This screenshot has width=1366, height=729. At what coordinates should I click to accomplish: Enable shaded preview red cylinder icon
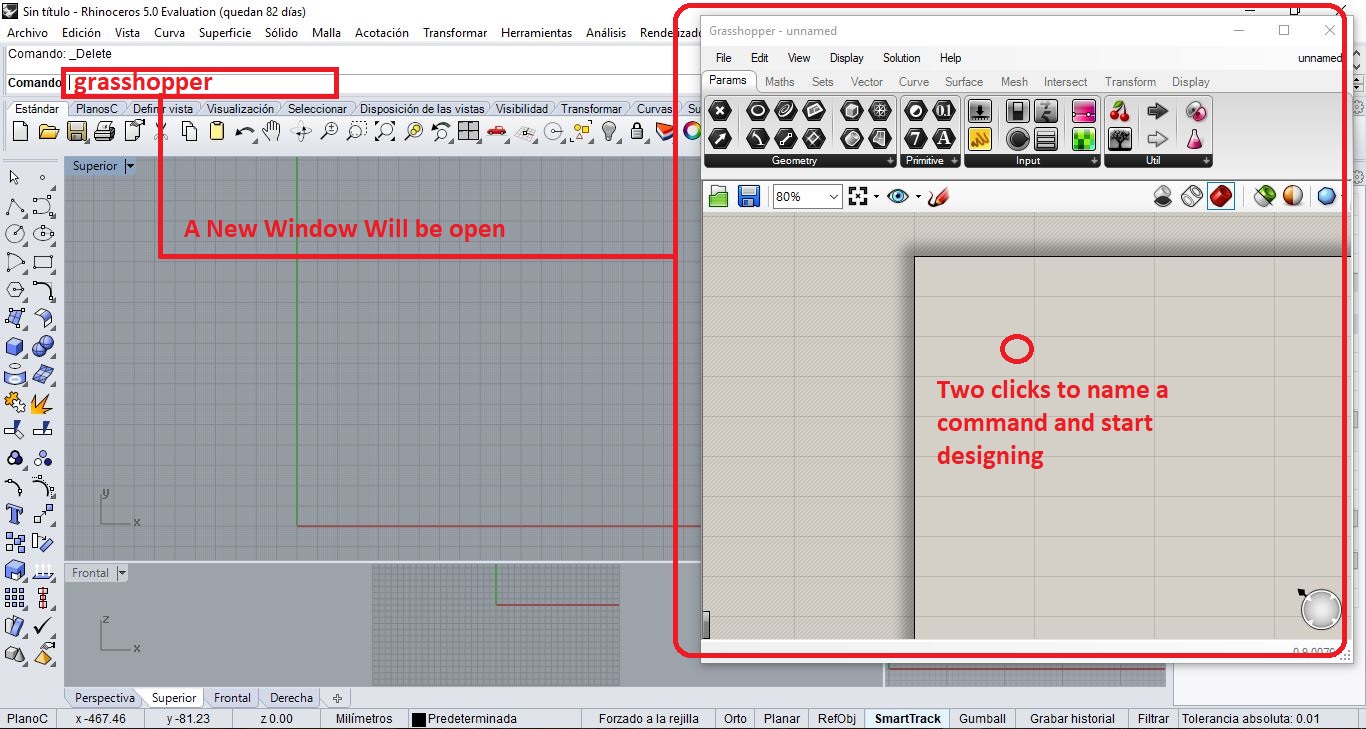coord(1221,196)
